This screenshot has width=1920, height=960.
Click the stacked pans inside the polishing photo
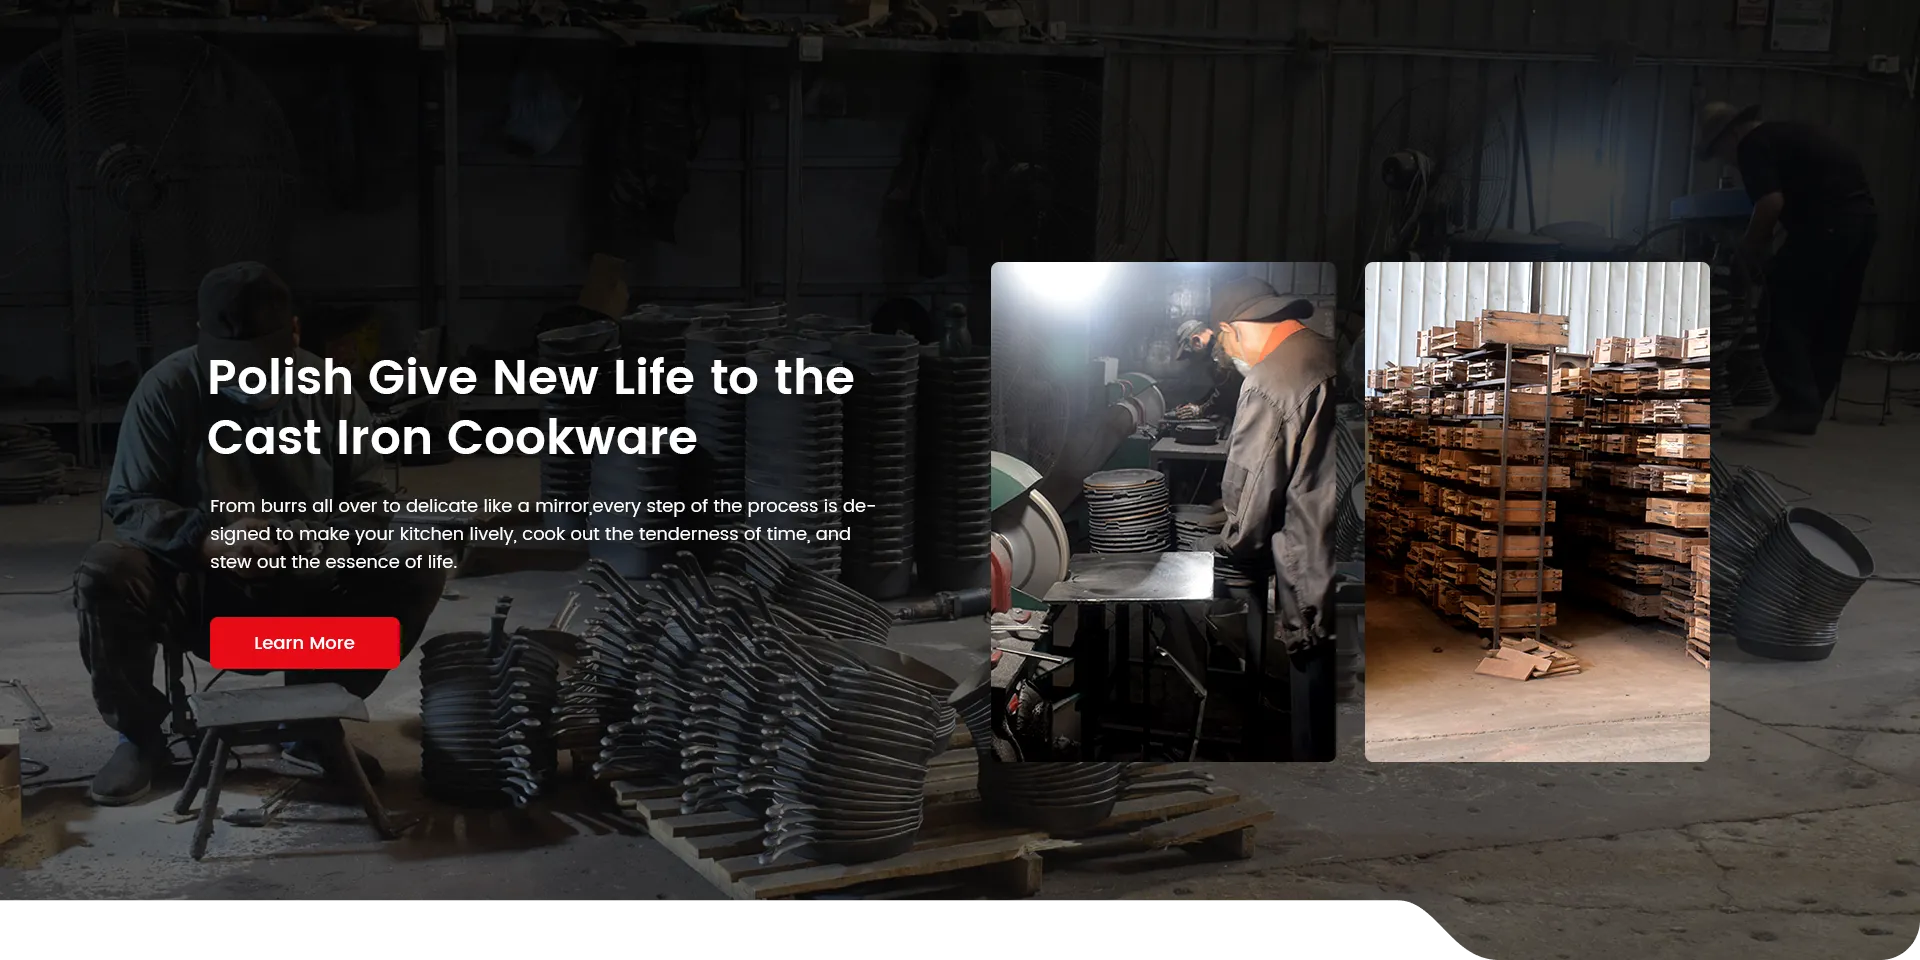point(1125,510)
